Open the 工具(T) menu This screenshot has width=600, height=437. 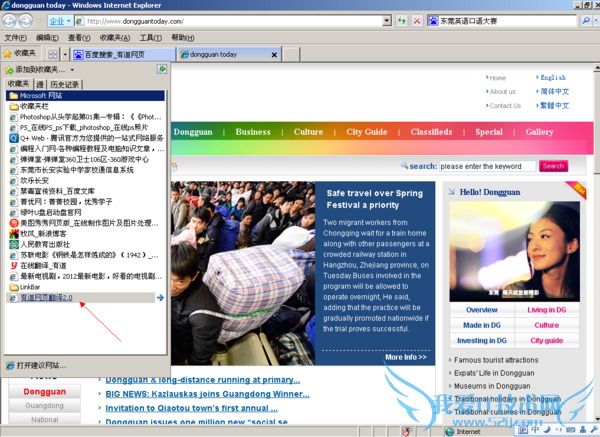[151, 38]
